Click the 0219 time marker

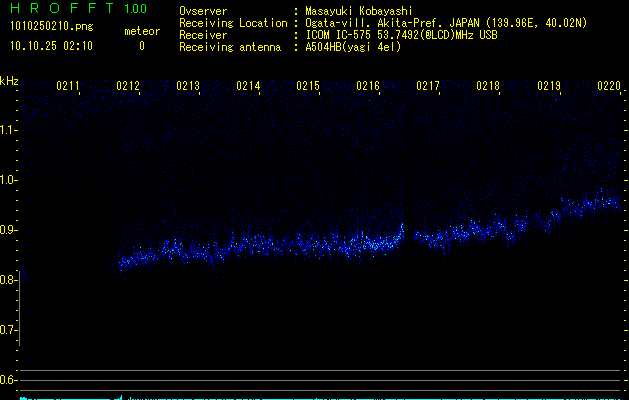tap(549, 86)
